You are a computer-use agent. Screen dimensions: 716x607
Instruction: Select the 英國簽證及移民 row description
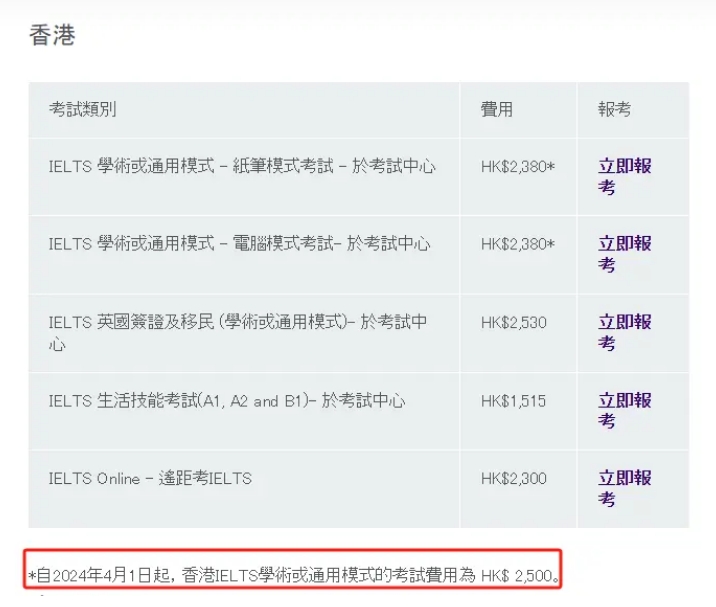click(x=238, y=333)
